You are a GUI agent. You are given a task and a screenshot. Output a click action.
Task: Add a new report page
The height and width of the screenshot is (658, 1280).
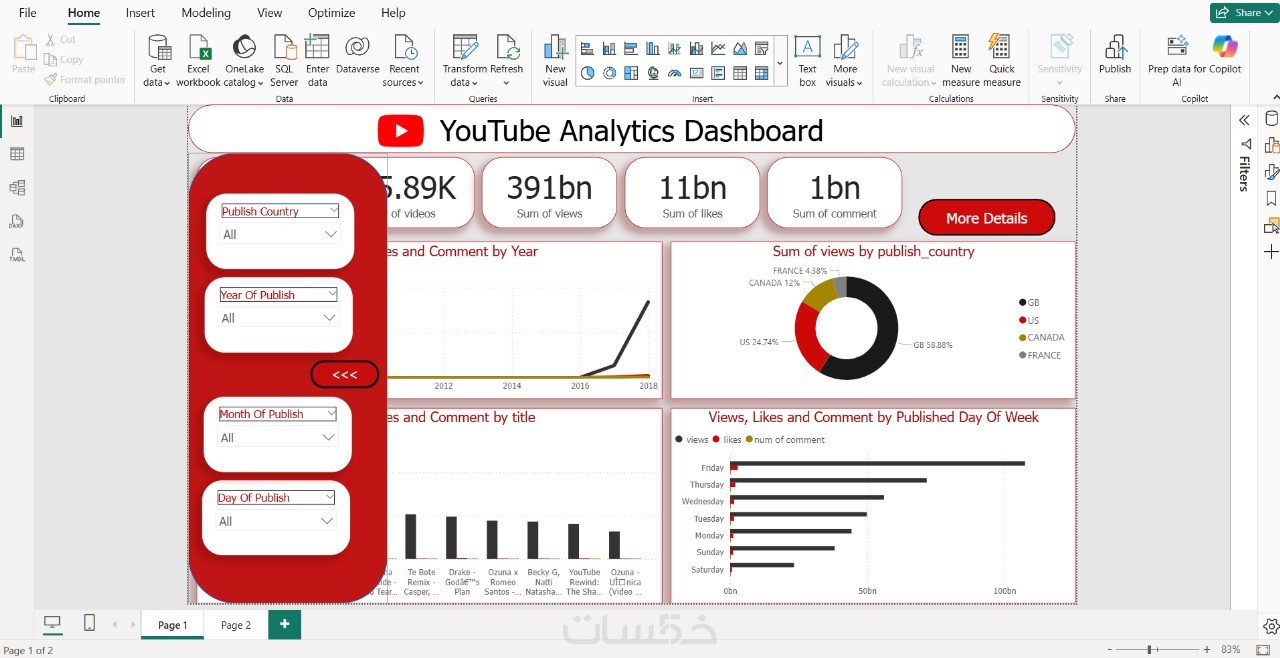point(285,624)
